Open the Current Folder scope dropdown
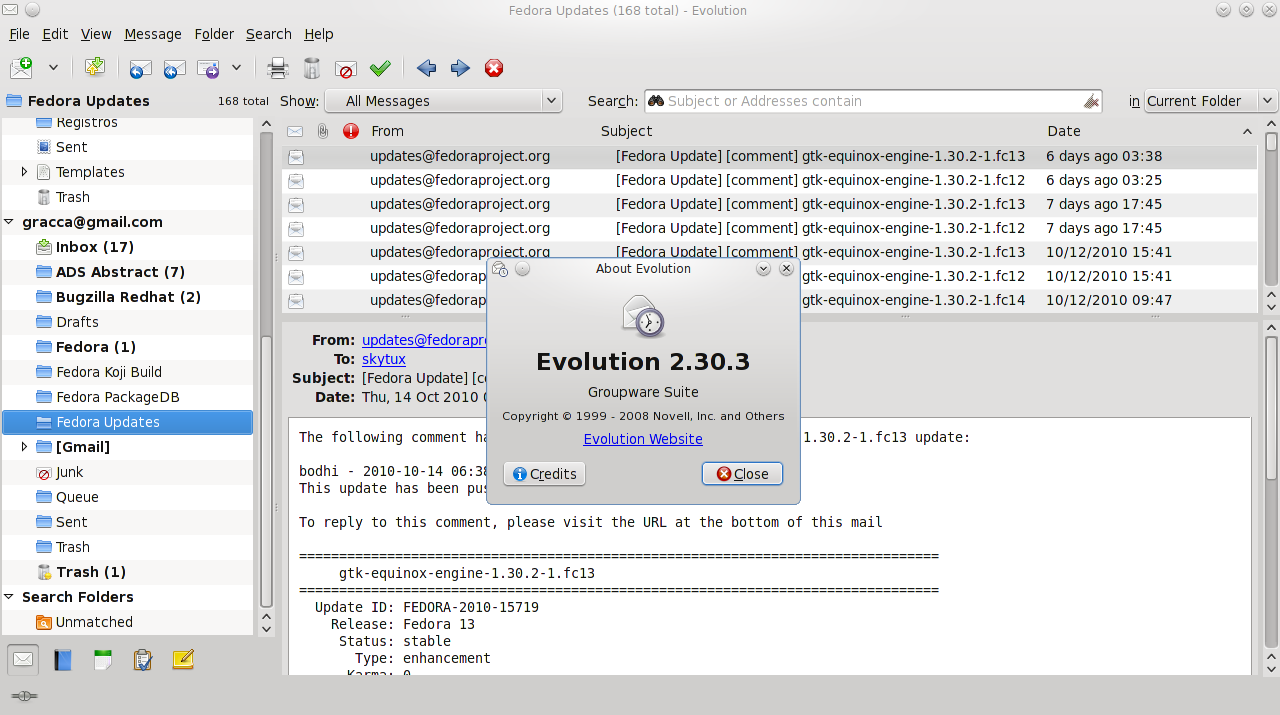1280x715 pixels. (x=1210, y=101)
